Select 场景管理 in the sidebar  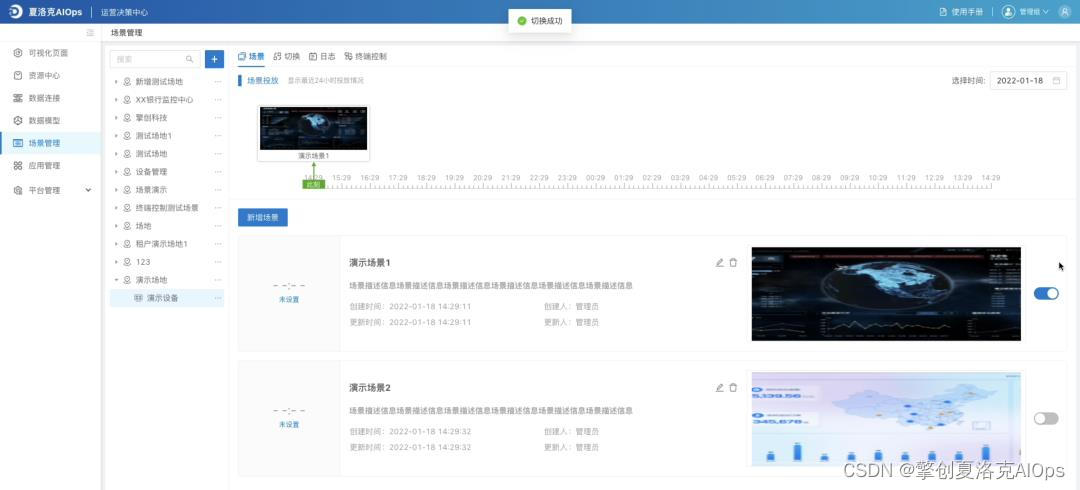50,143
